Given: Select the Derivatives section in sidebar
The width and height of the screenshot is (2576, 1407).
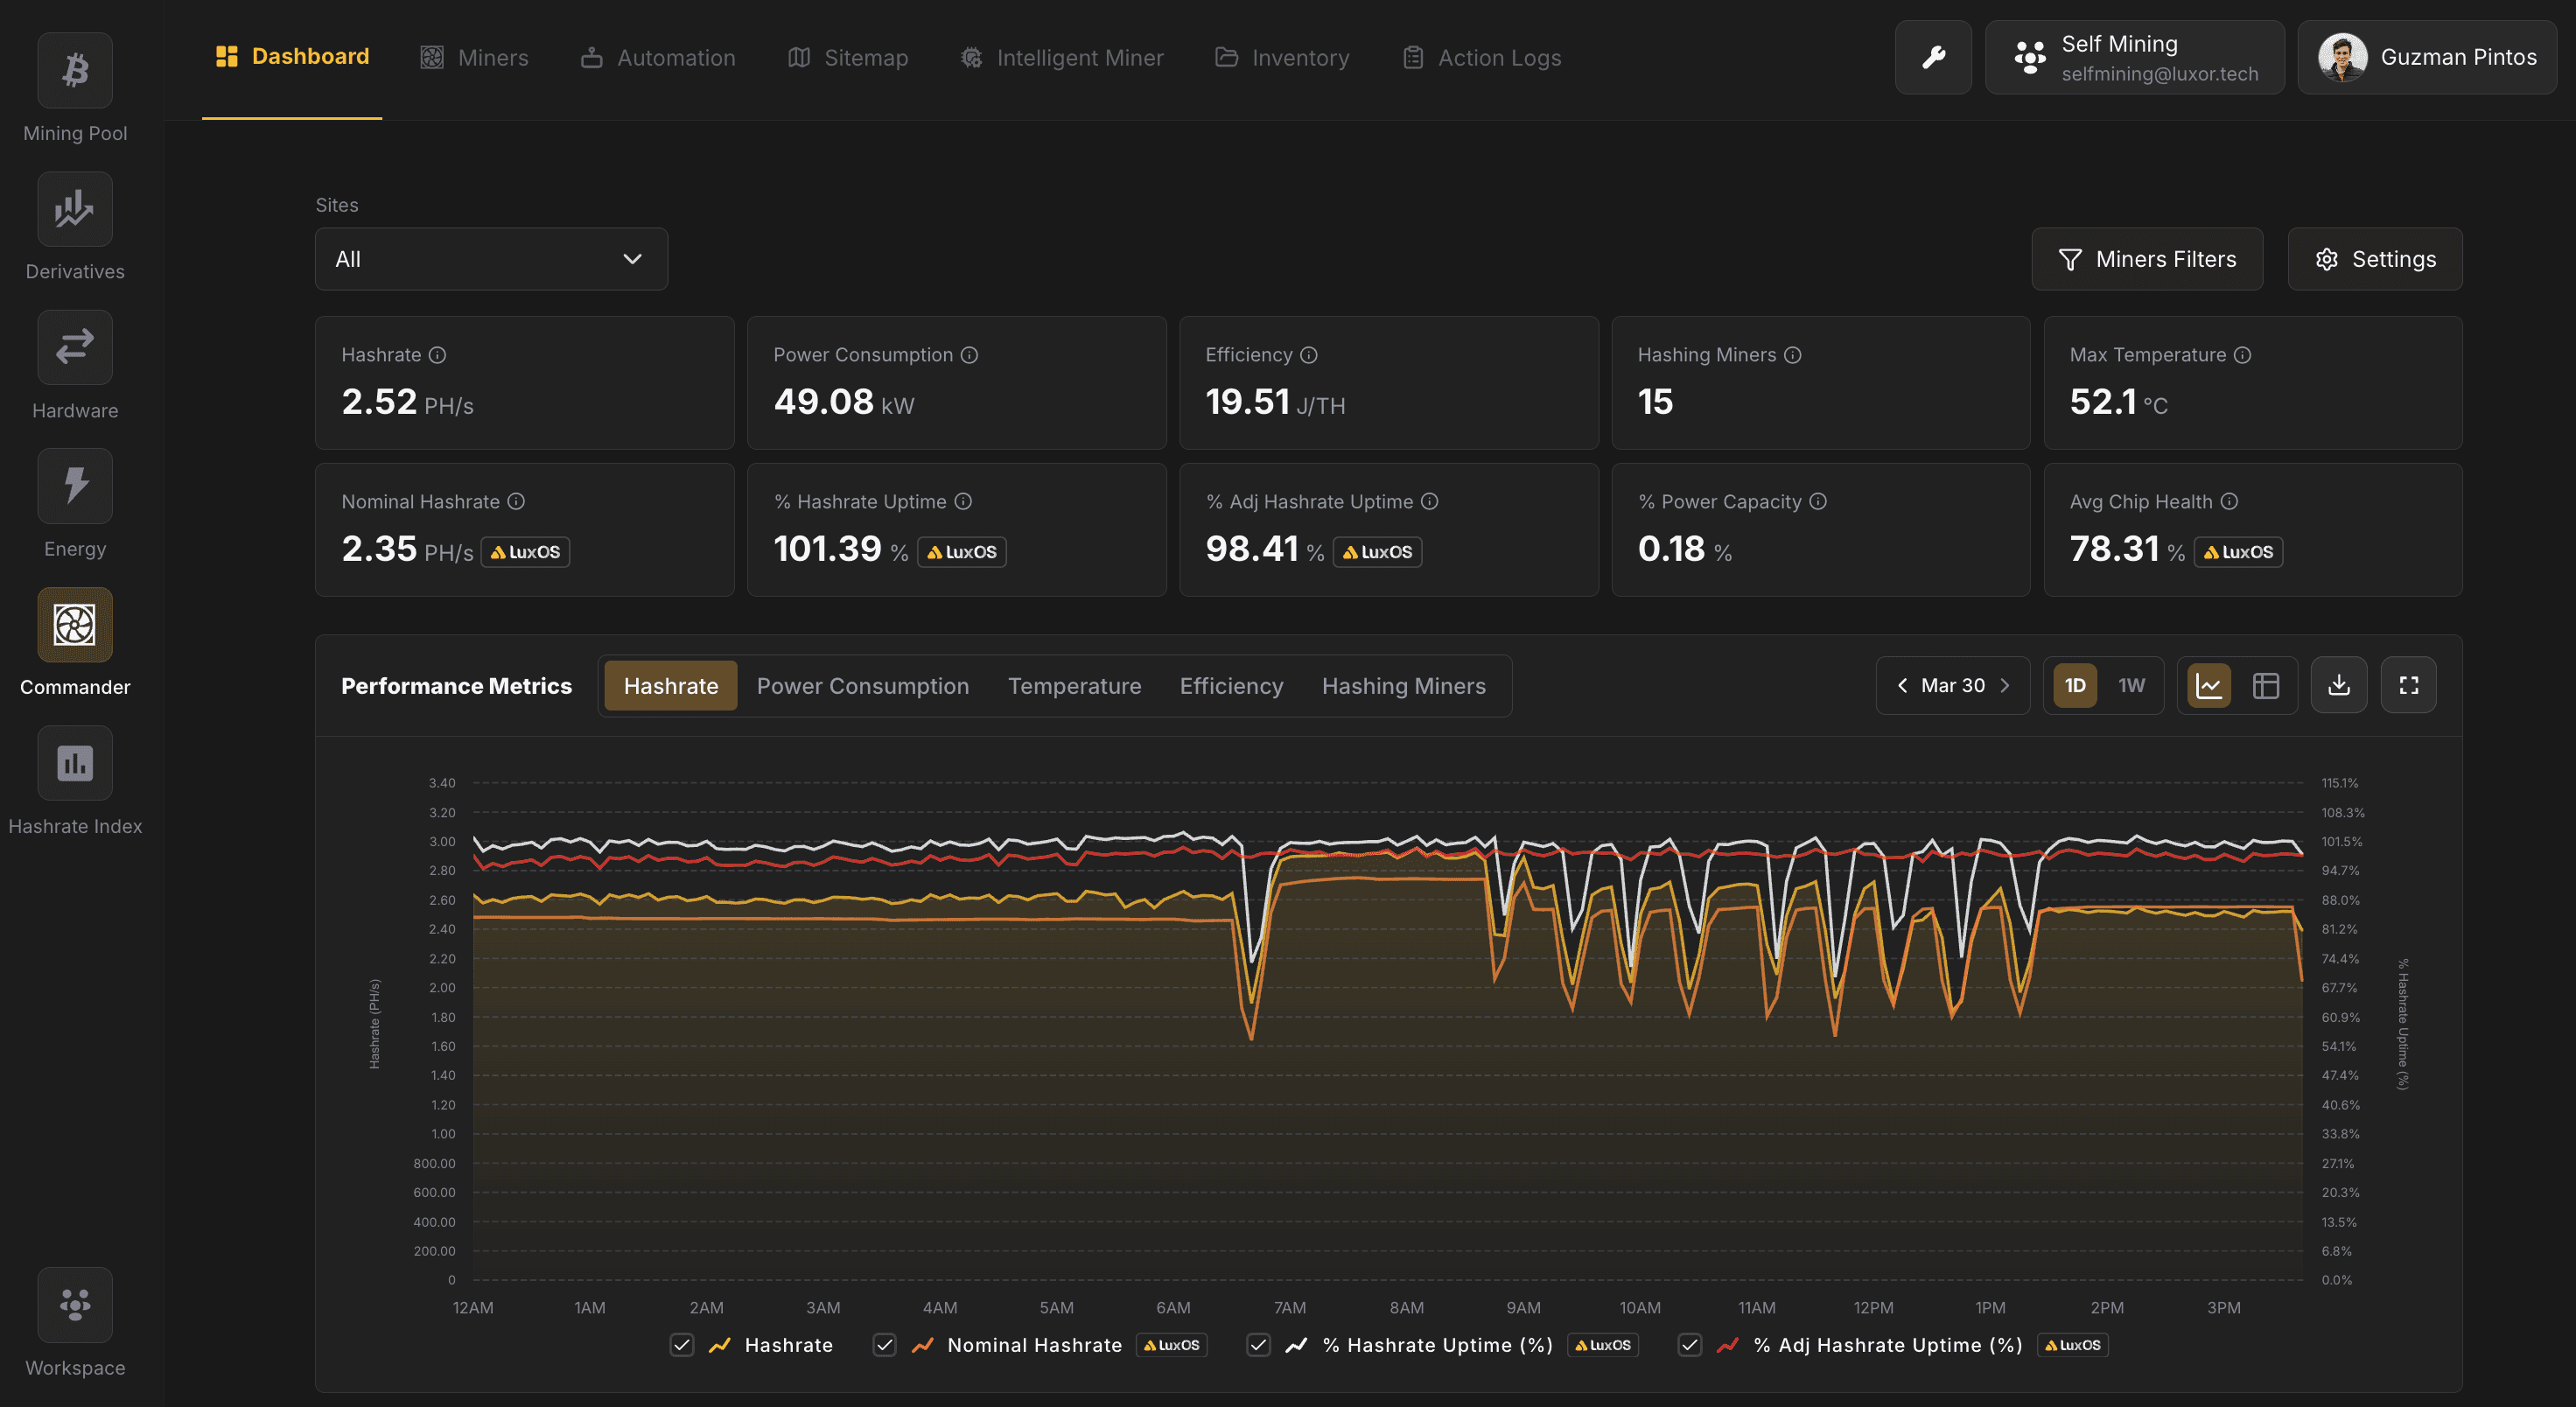Looking at the screenshot, I should 74,209.
